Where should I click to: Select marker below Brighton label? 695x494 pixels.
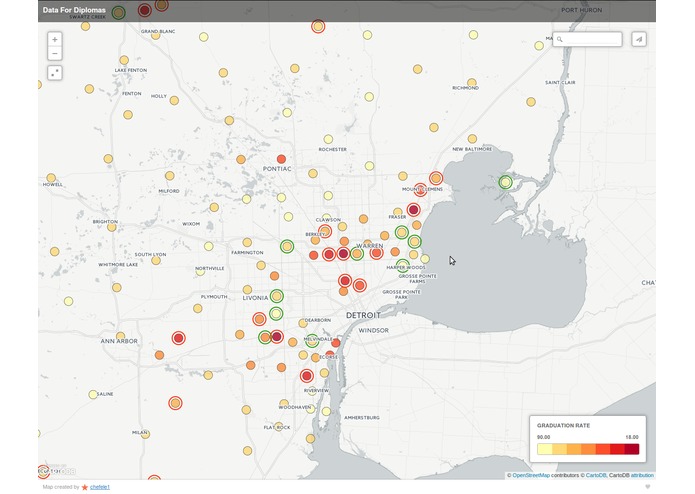click(112, 227)
